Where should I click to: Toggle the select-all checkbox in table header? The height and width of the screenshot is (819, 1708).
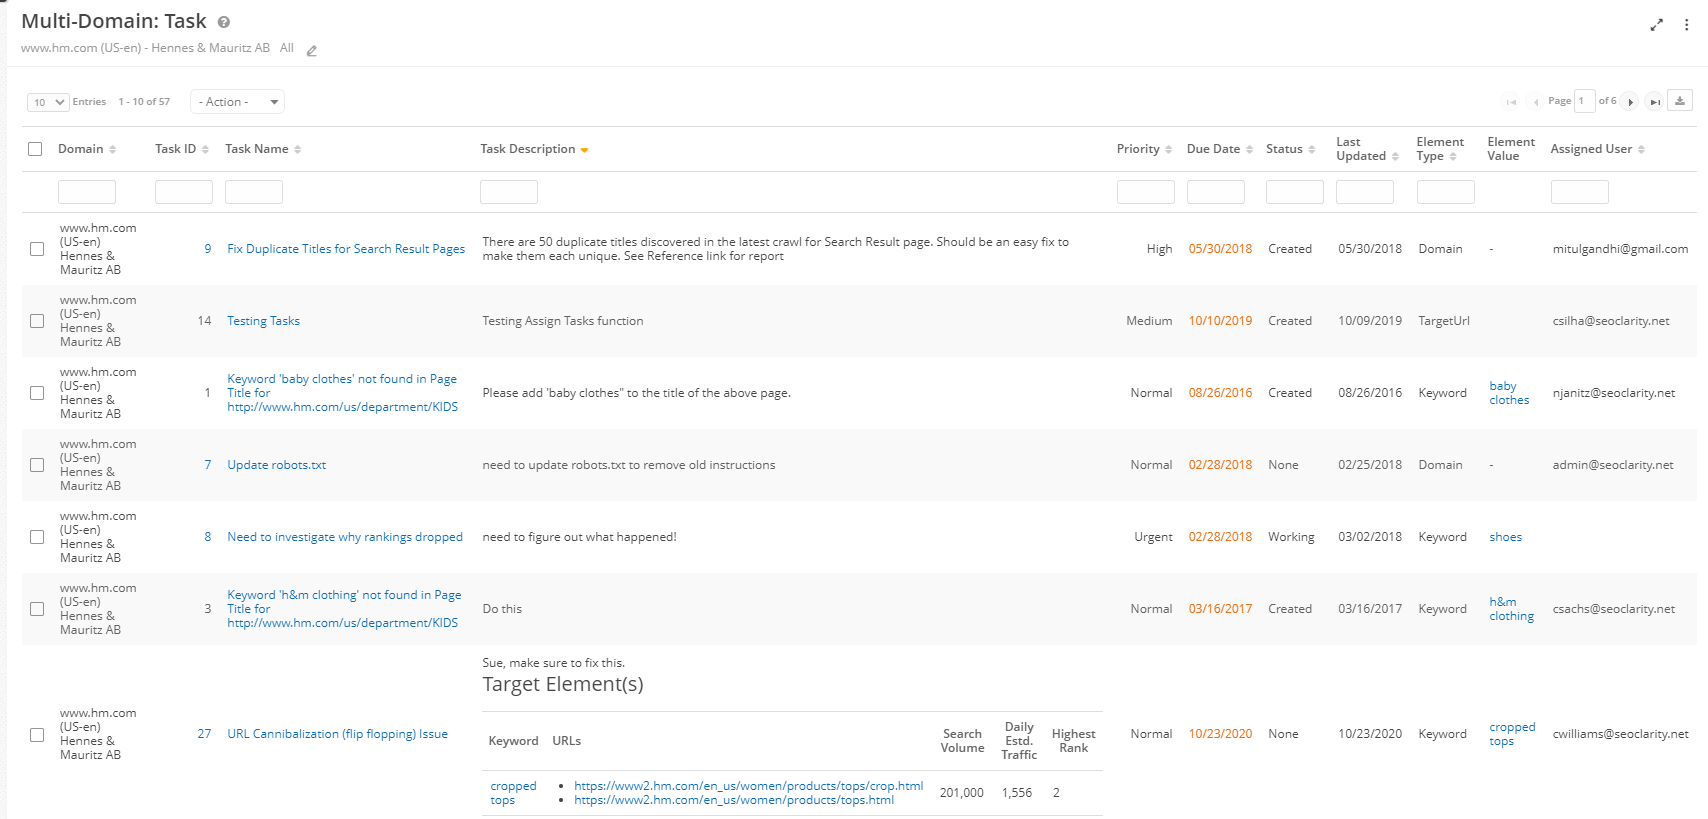coord(35,149)
